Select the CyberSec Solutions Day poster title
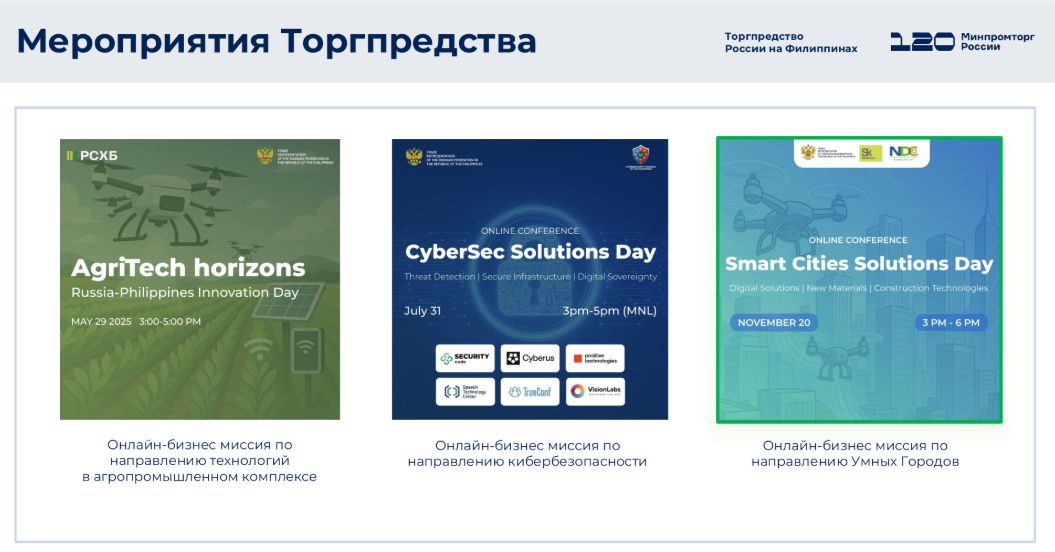1055x552 pixels. pyautogui.click(x=530, y=251)
